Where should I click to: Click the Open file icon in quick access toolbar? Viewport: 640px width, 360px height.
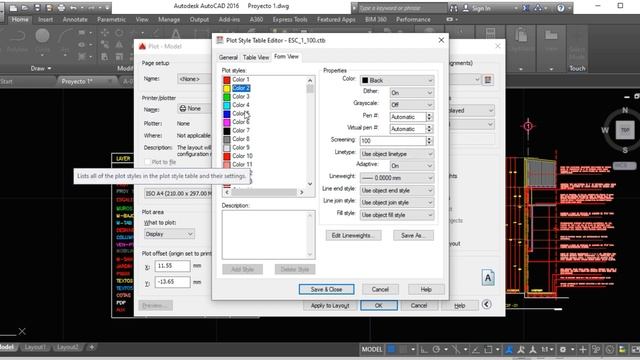click(x=25, y=7)
